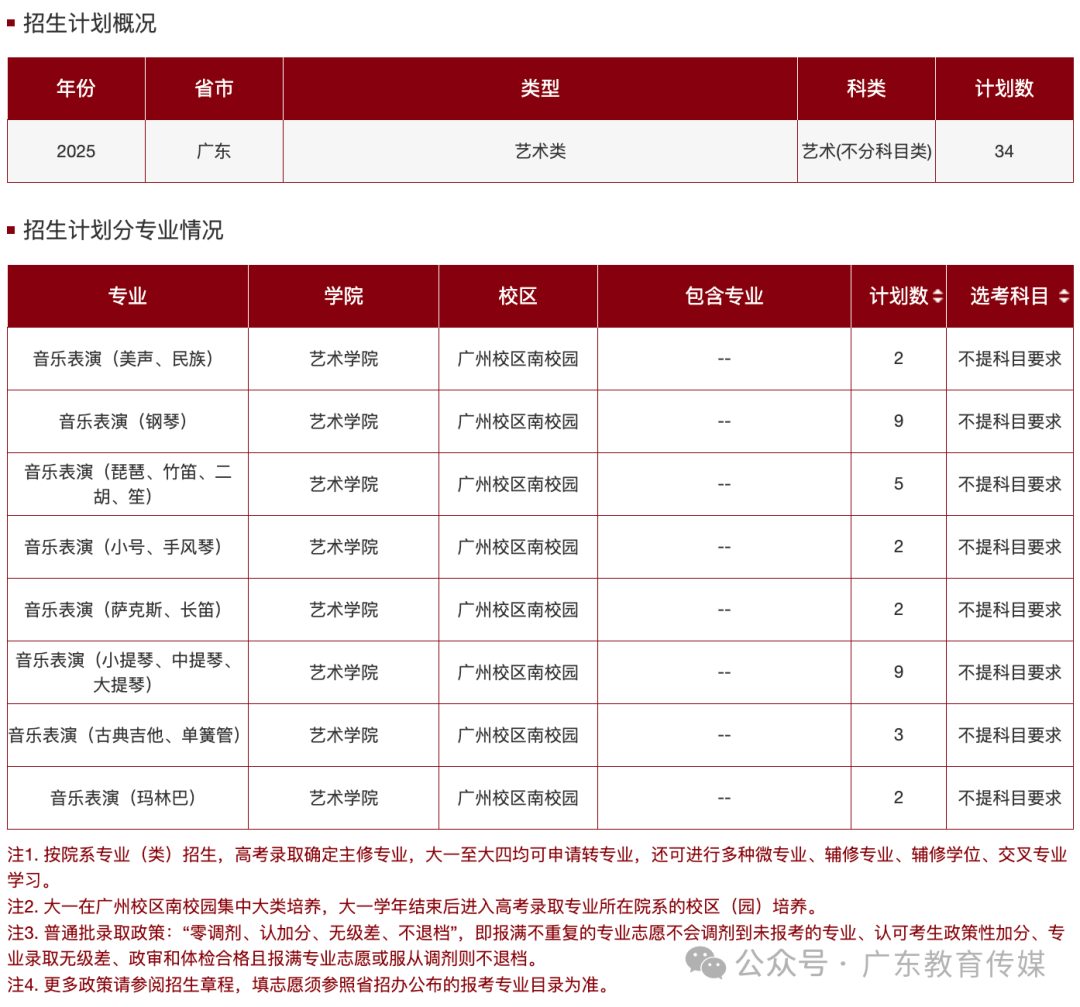Image resolution: width=1080 pixels, height=1007 pixels.
Task: Expand the 包含专业 cell for 音乐表演（钢琴）
Action: pyautogui.click(x=723, y=421)
